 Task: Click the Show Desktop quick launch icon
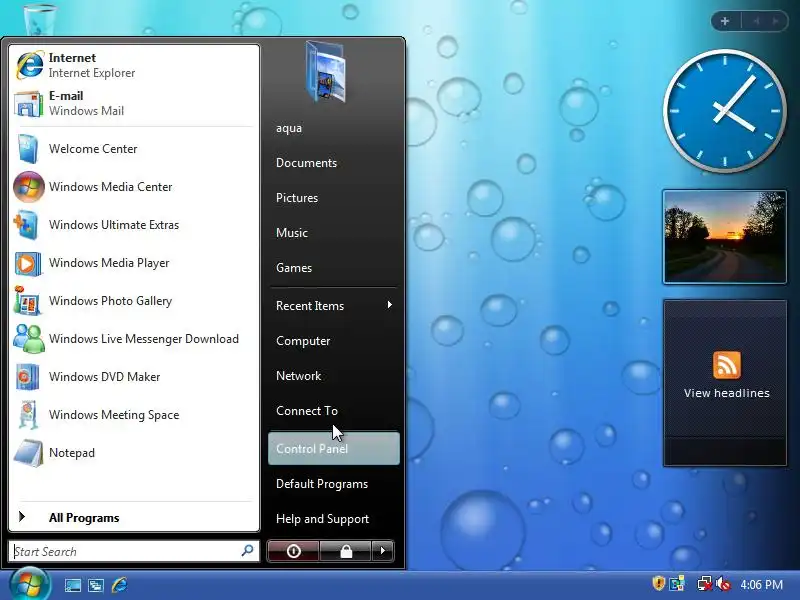(72, 585)
